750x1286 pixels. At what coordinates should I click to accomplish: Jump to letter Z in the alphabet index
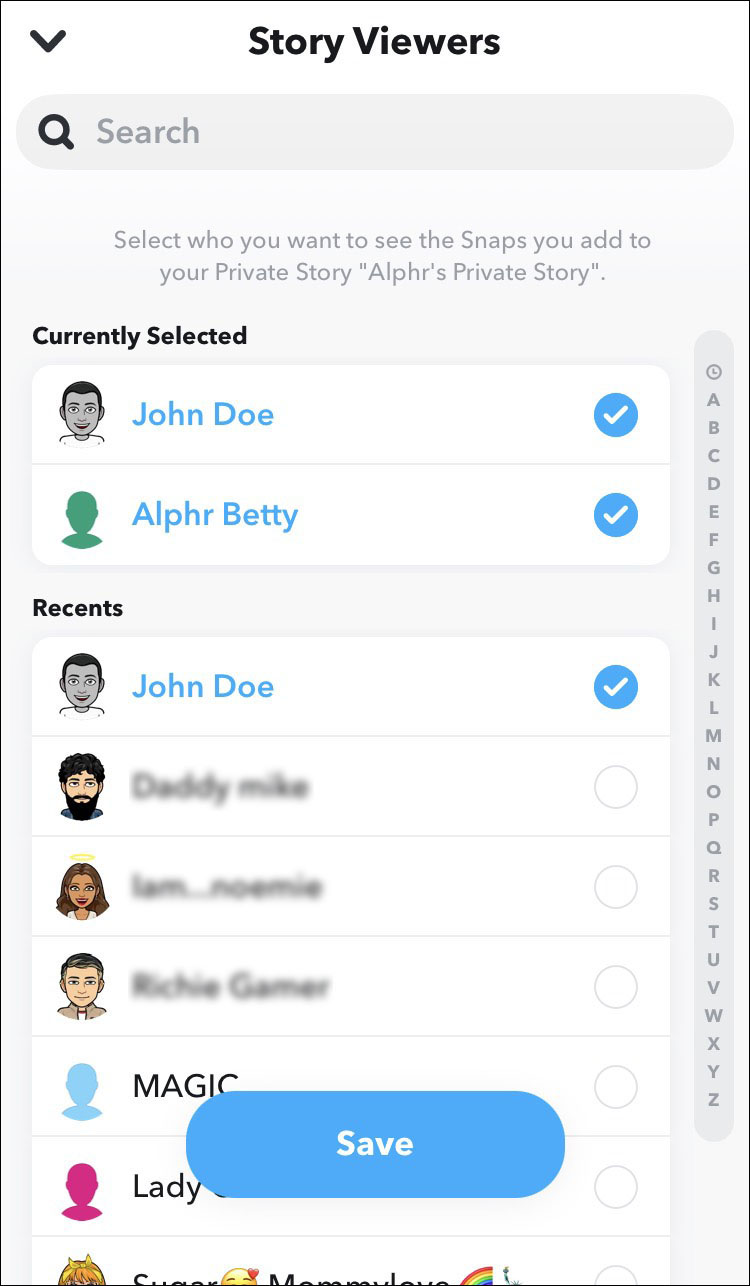(713, 1100)
